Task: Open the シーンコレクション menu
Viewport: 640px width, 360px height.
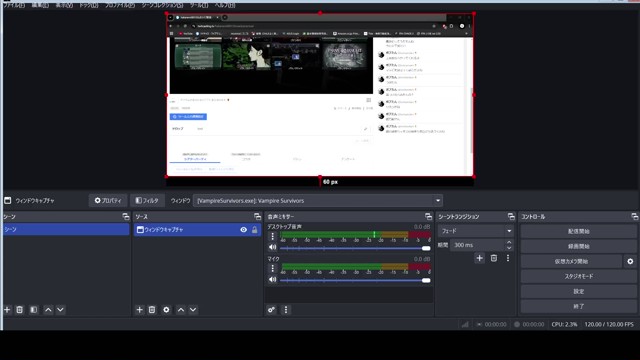Action: (162, 5)
